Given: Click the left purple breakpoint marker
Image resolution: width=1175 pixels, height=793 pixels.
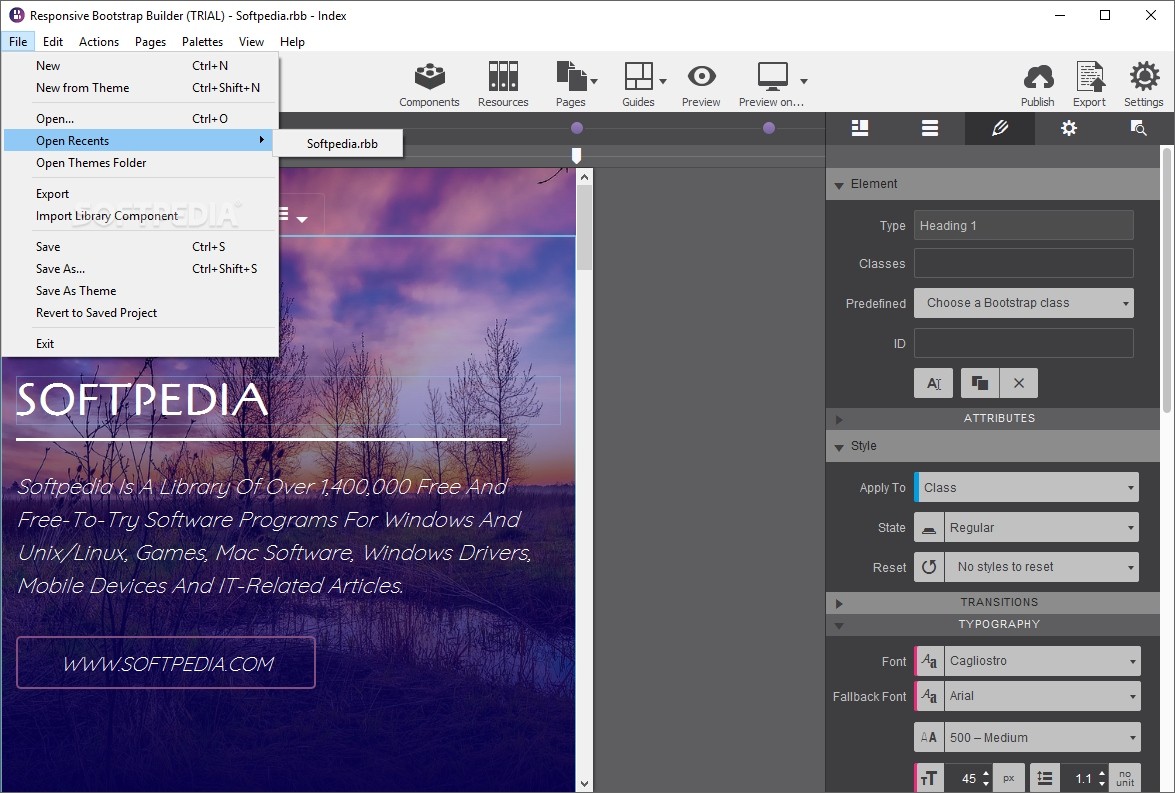Looking at the screenshot, I should click(x=576, y=128).
